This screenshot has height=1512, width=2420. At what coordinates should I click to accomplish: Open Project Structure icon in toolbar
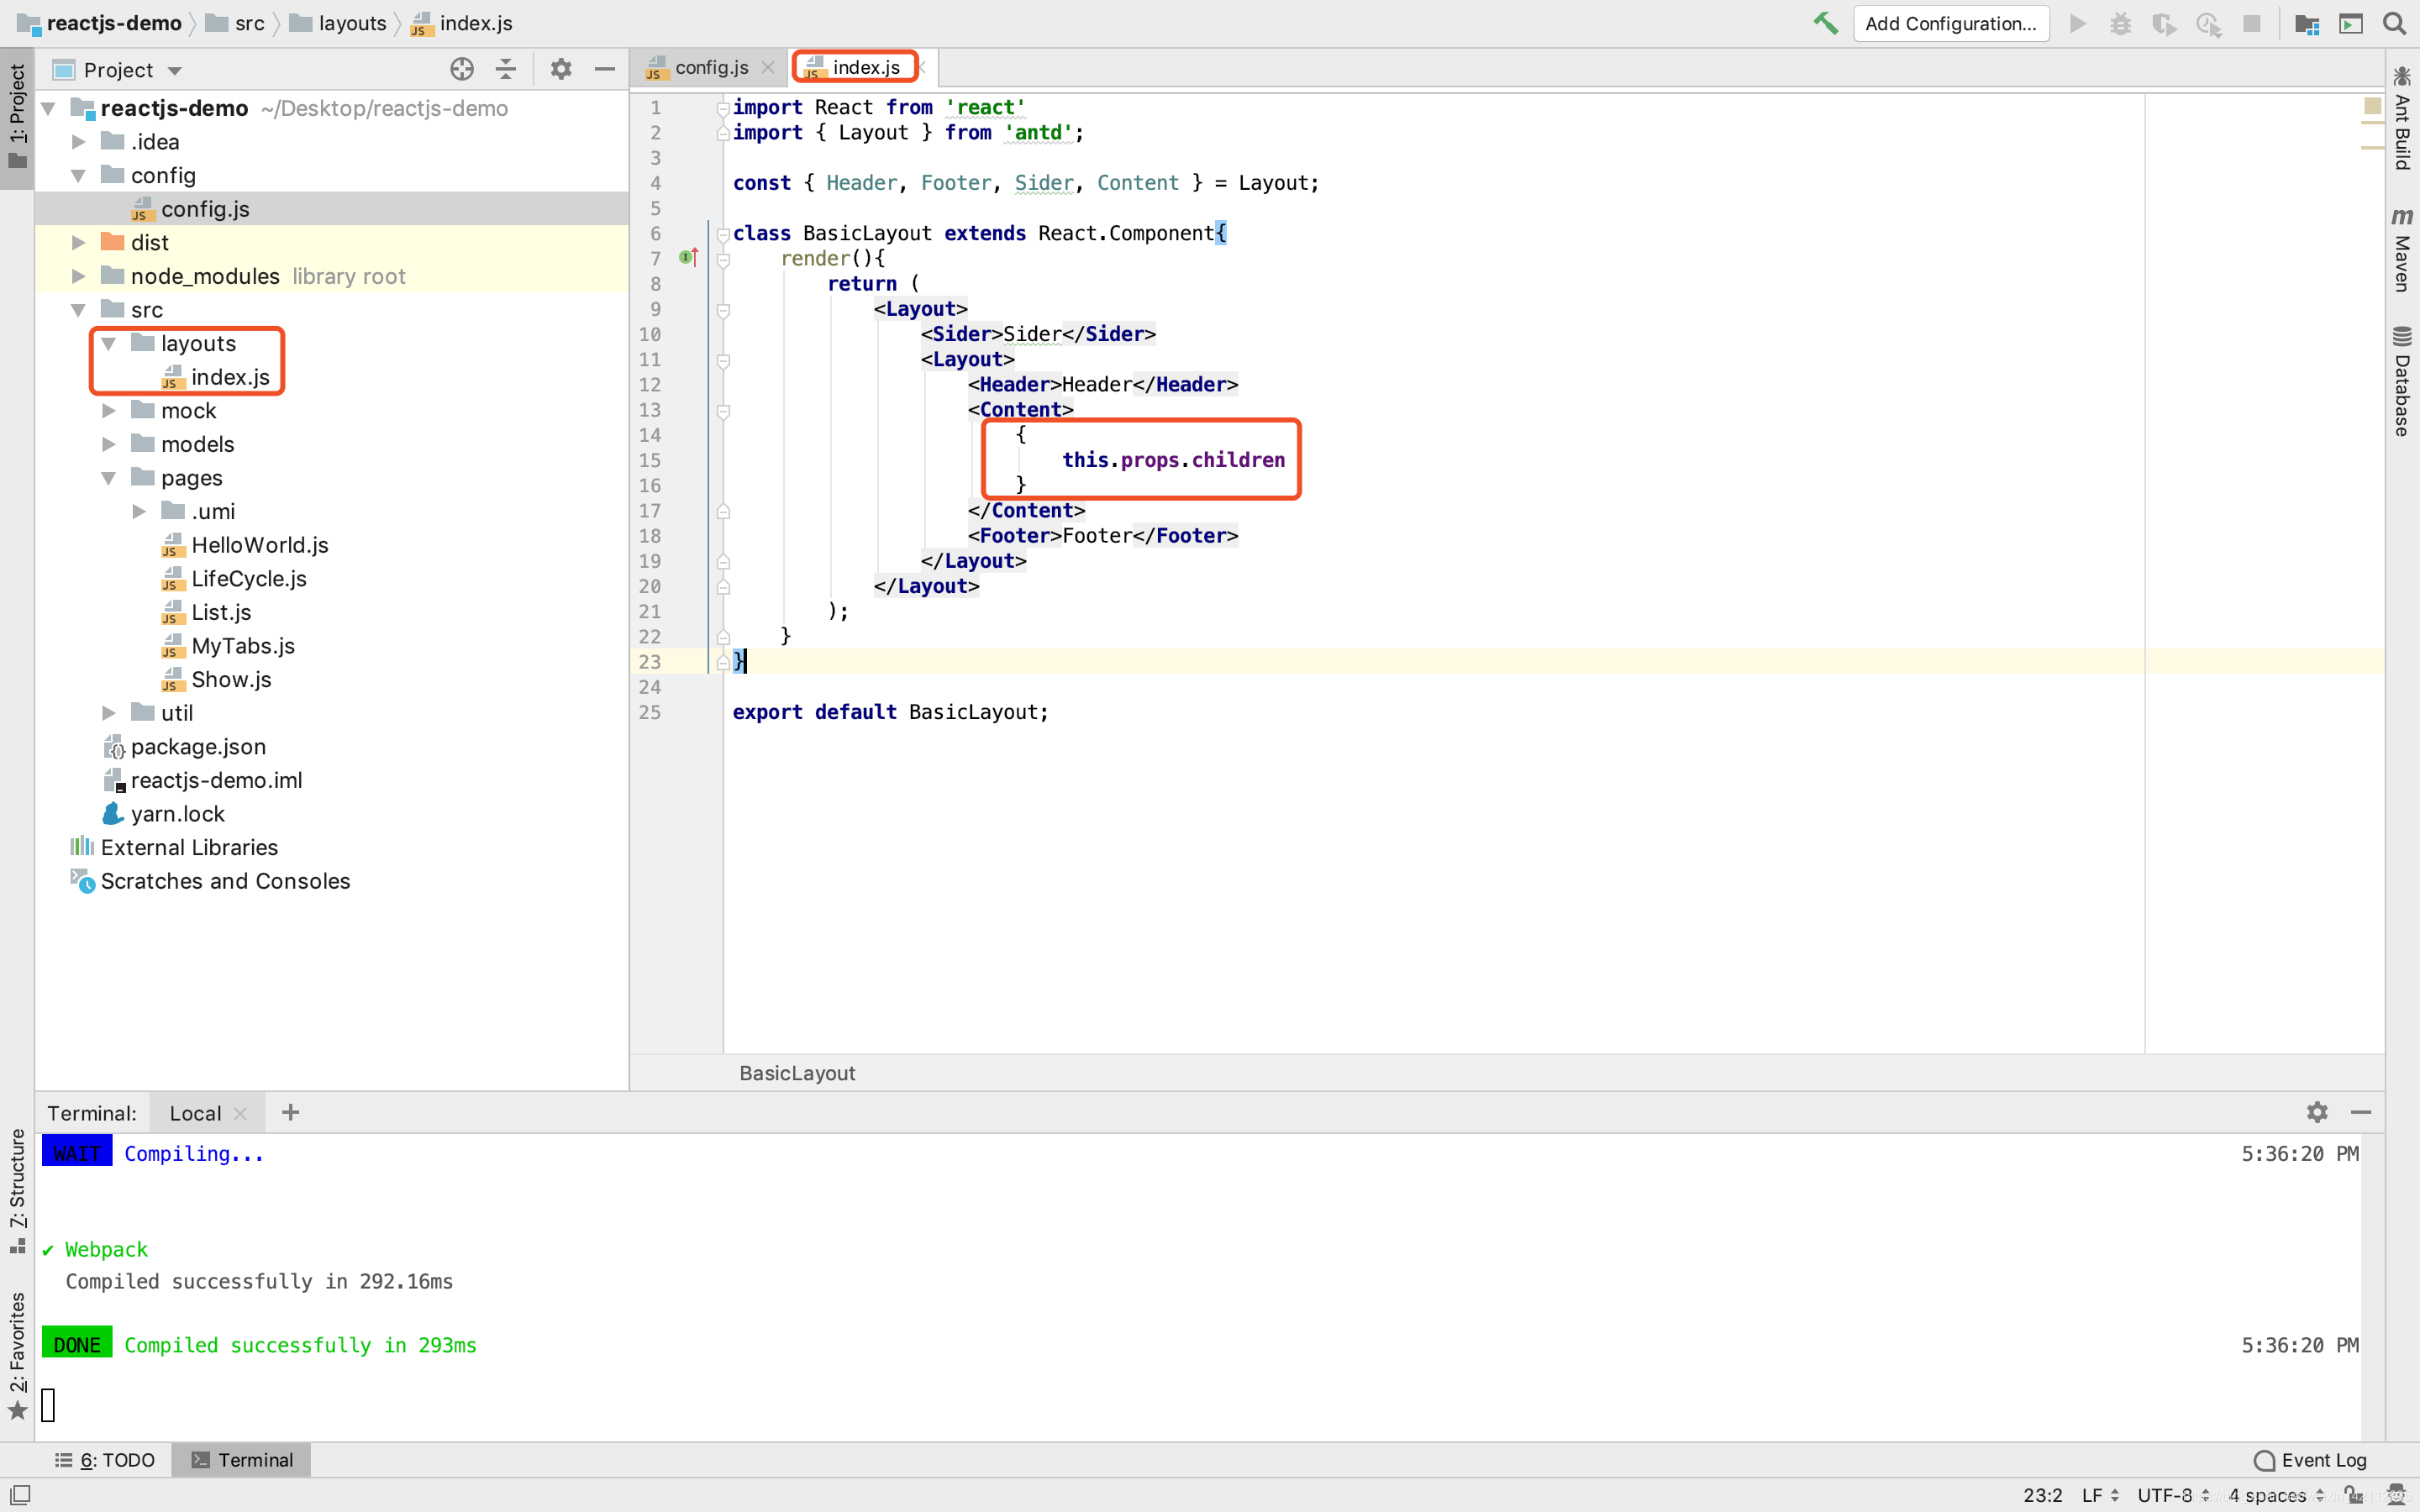[x=2307, y=23]
